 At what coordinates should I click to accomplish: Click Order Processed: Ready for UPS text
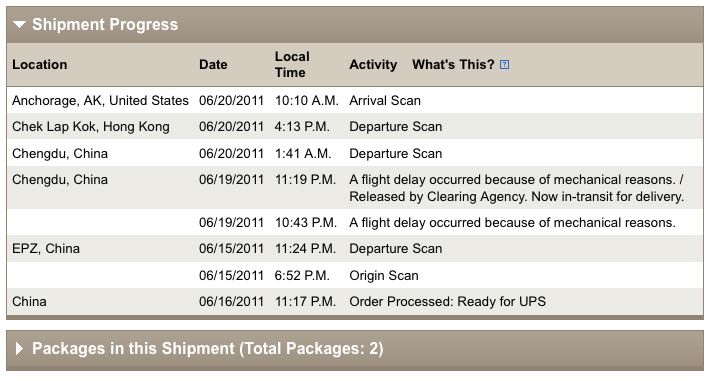(x=448, y=301)
